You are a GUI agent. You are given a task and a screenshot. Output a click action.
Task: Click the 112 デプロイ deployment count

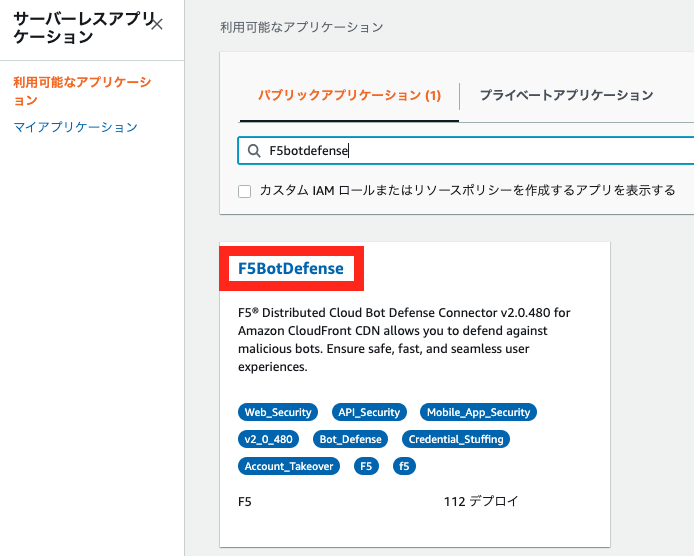[481, 501]
